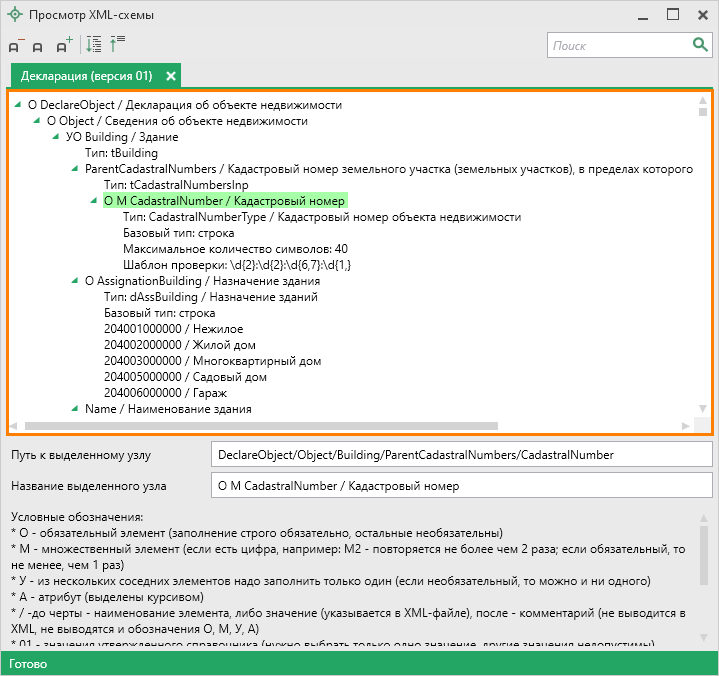
Task: Collapse all tree nodes icon
Action: tap(117, 45)
